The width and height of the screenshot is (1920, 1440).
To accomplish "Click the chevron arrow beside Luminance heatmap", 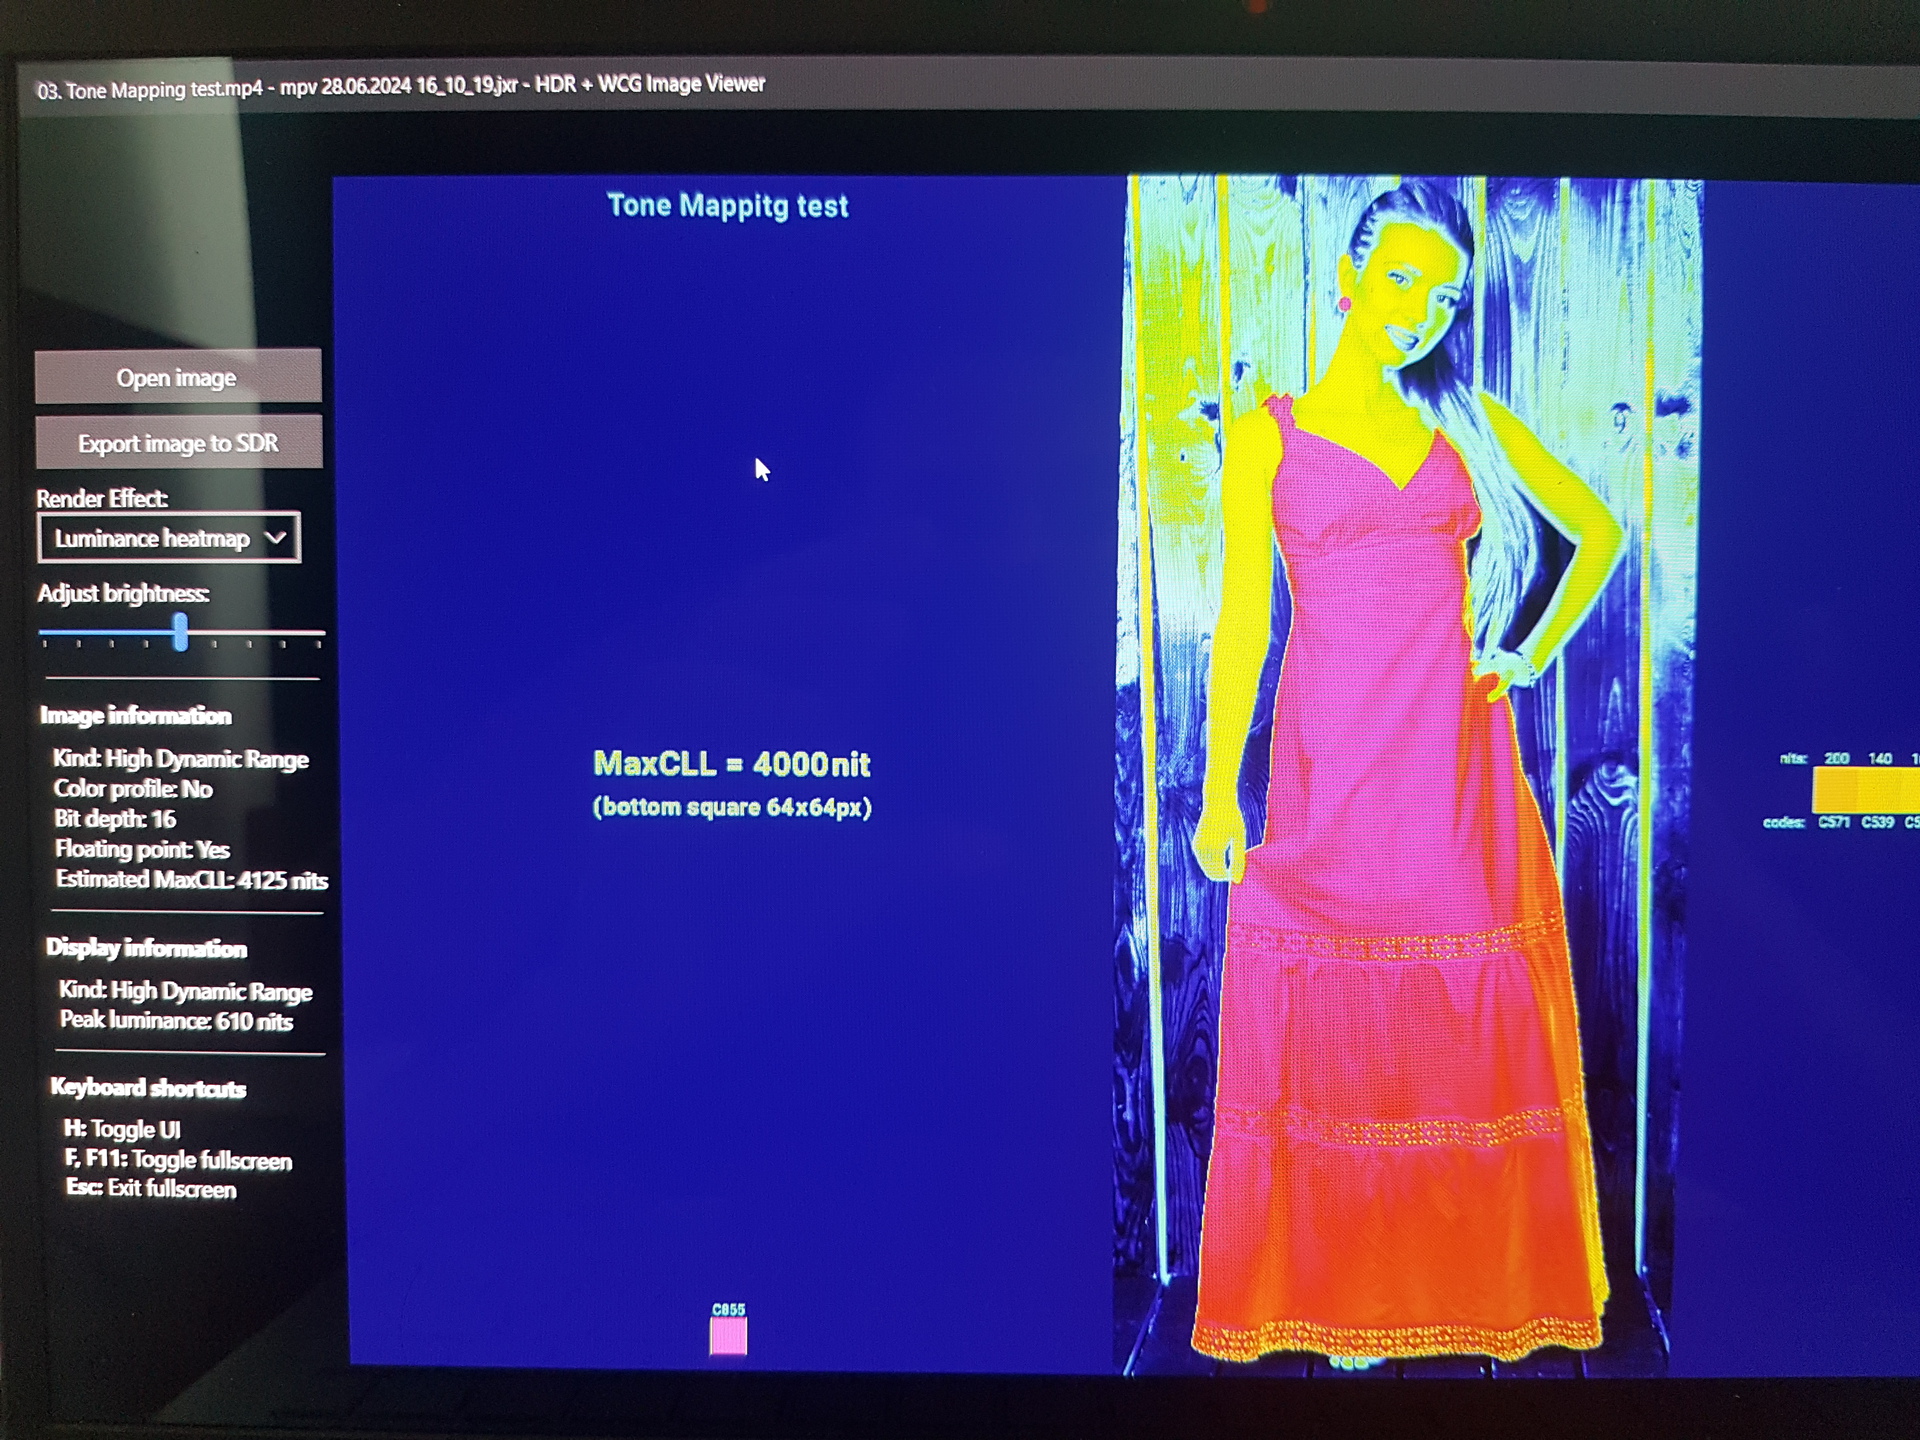I will pyautogui.click(x=275, y=538).
